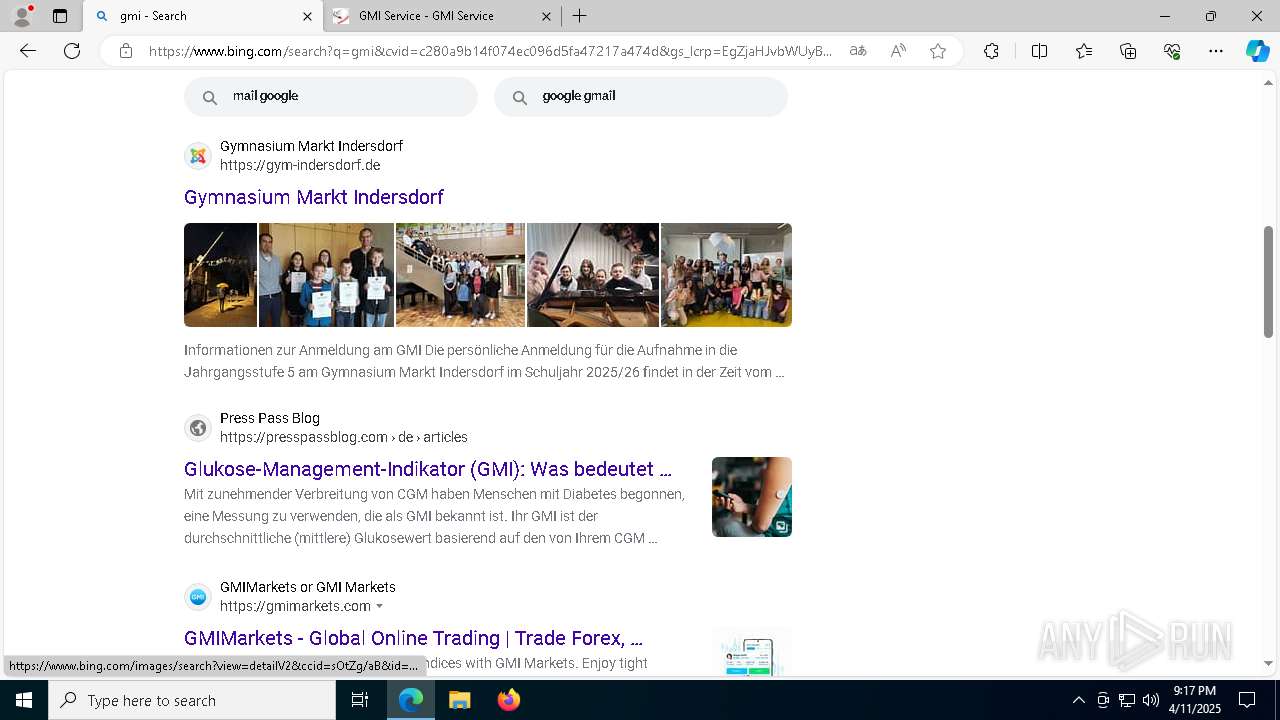
Task: Open the GMI Markets phone app thumbnail
Action: (752, 652)
